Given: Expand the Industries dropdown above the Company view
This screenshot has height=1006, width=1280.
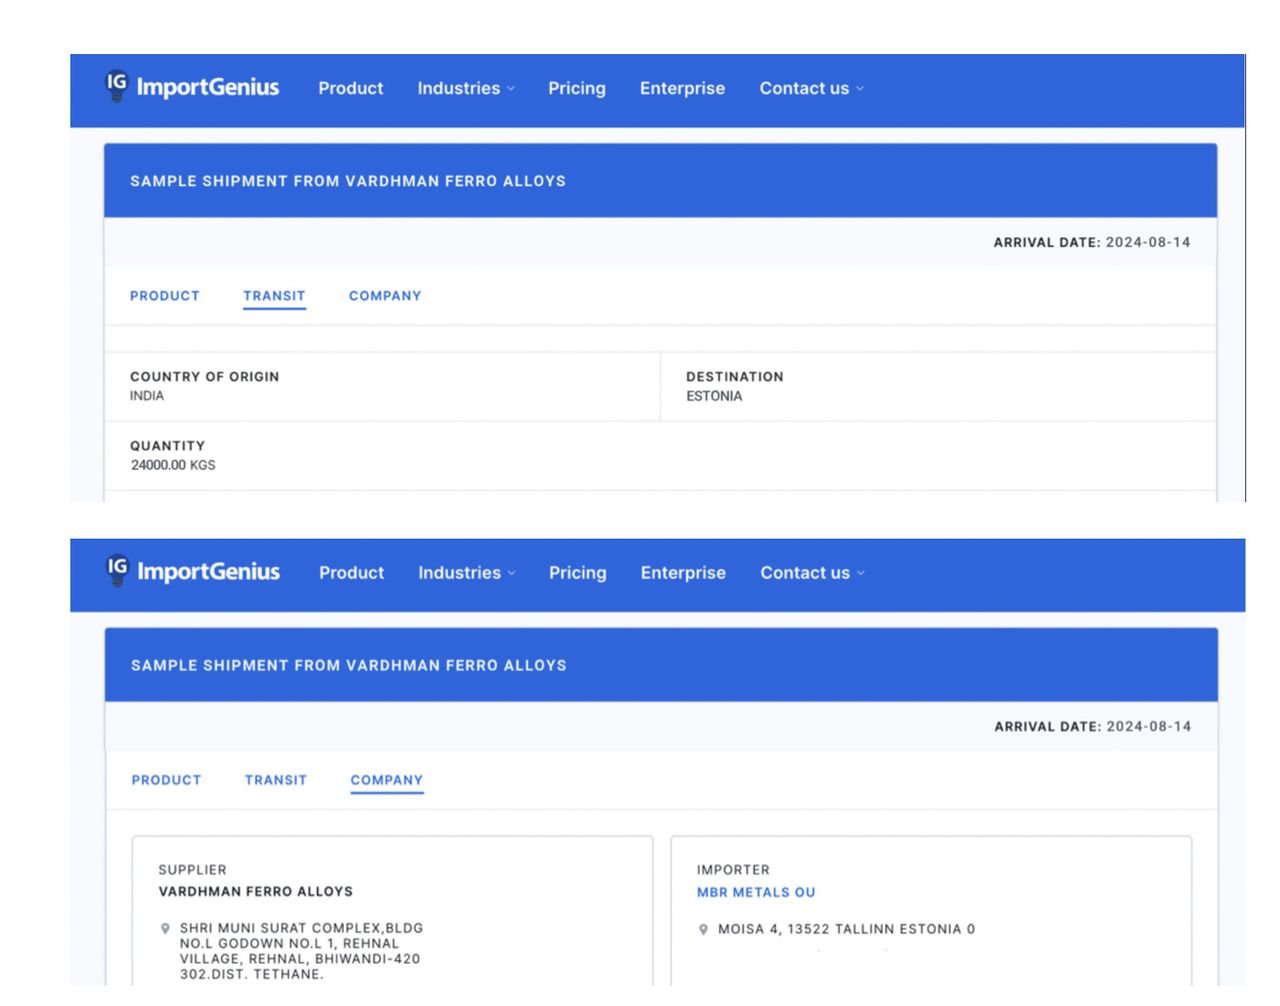Looking at the screenshot, I should coord(467,573).
